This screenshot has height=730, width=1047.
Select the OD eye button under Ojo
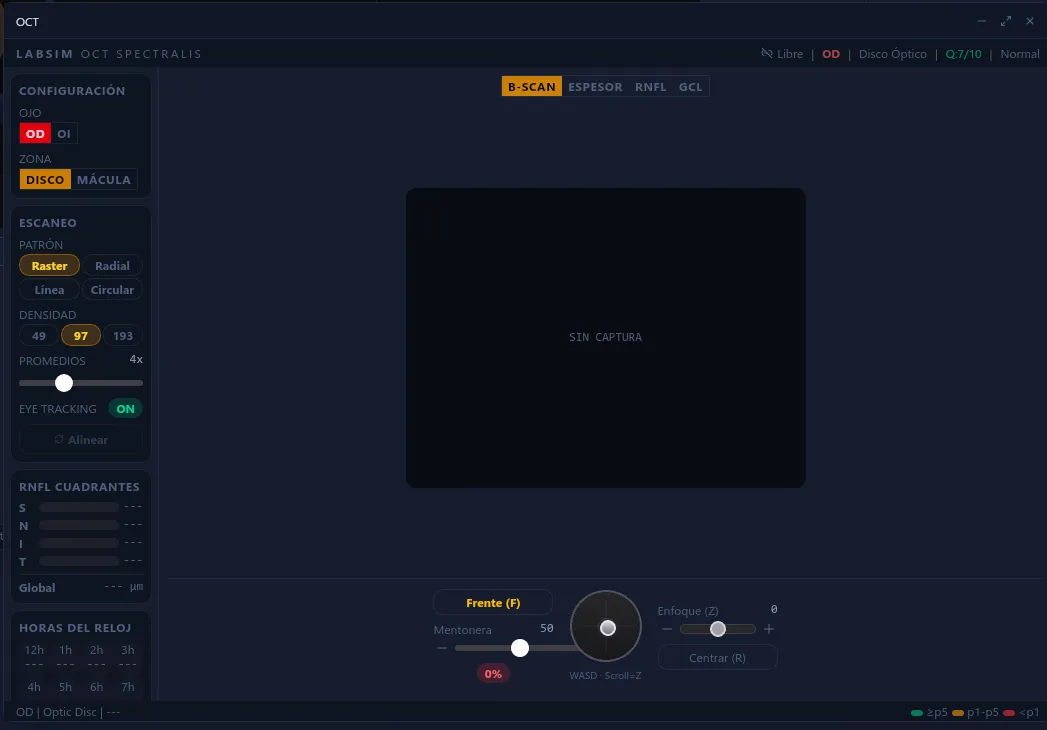(35, 134)
